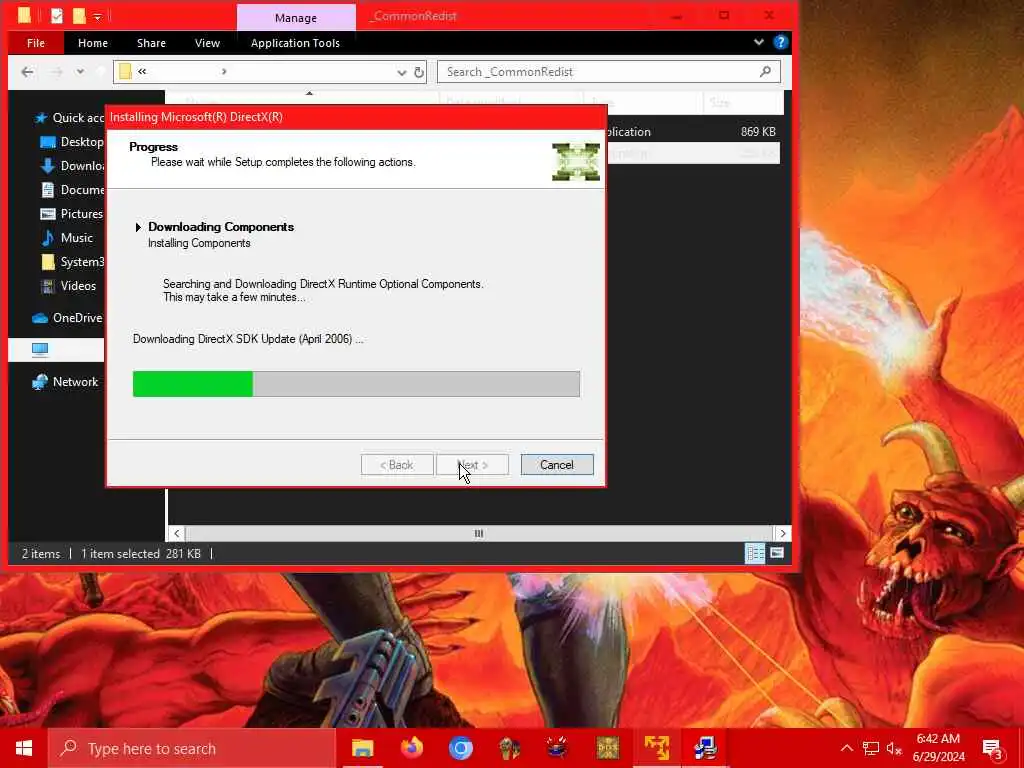Open the Windows Start menu
The height and width of the screenshot is (768, 1024).
coord(24,748)
